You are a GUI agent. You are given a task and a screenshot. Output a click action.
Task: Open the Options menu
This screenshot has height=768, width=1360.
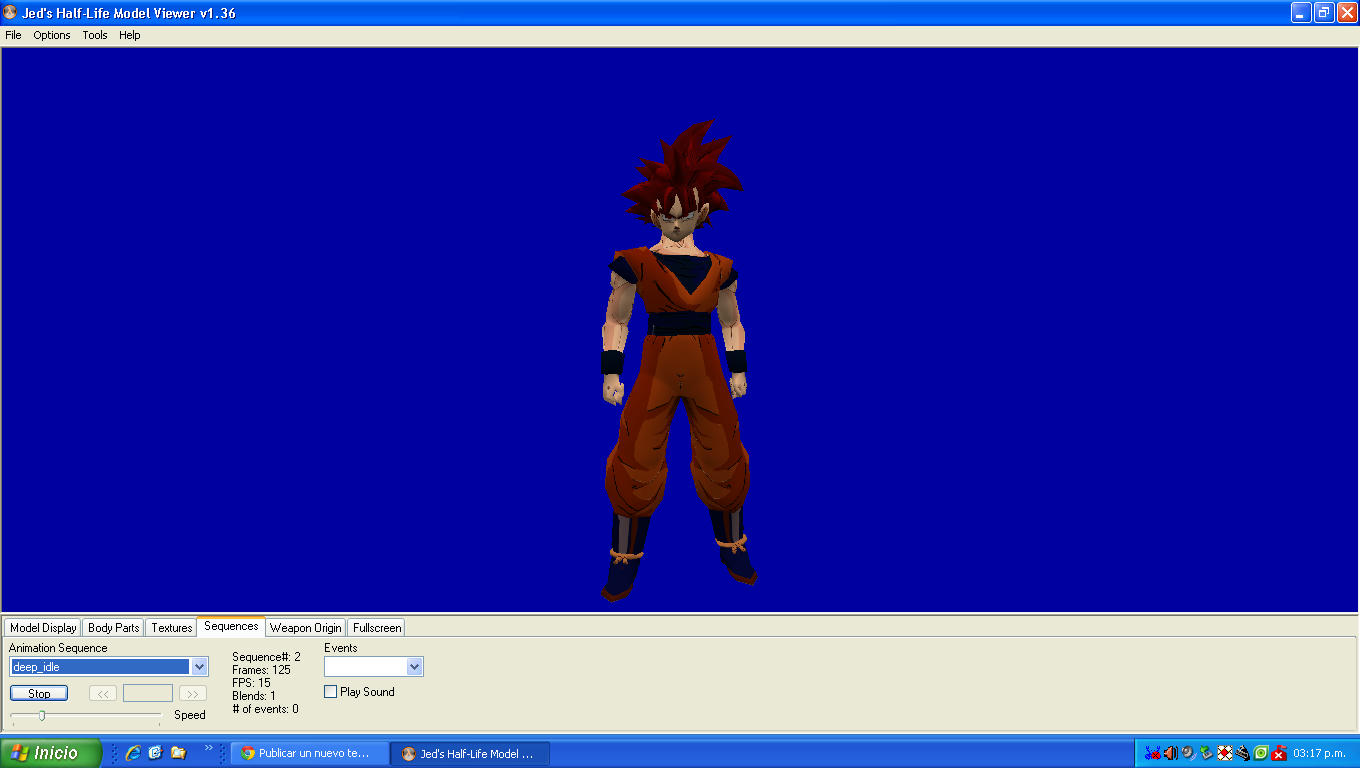(x=52, y=35)
